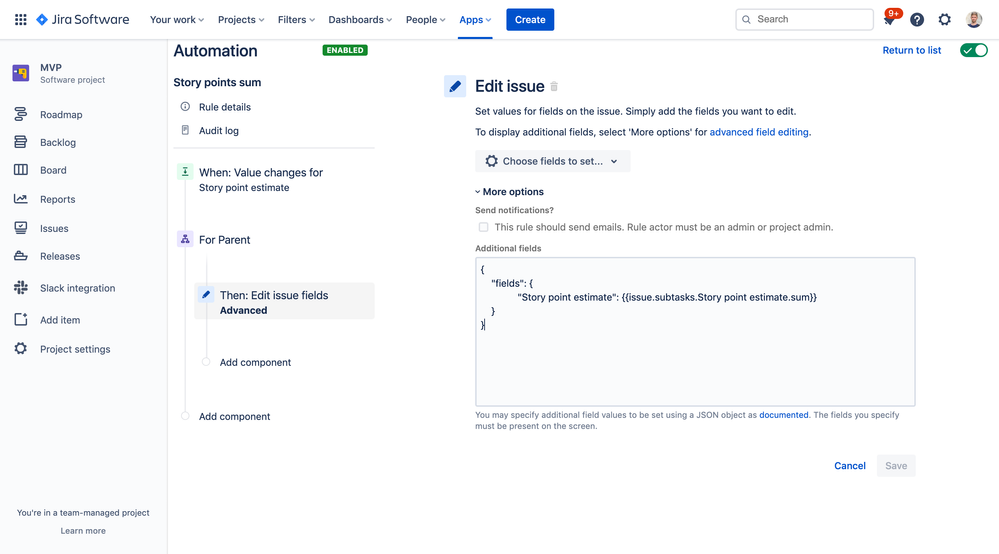
Task: Click the Save button
Action: [x=896, y=465]
